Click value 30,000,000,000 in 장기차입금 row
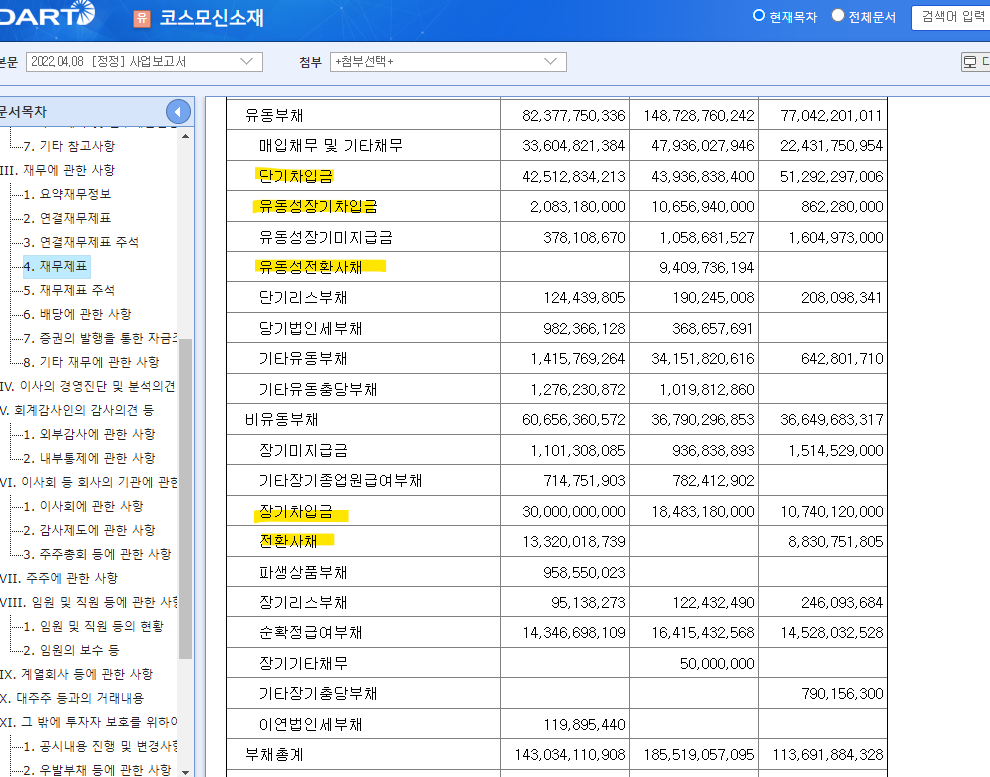990x777 pixels. click(x=573, y=511)
